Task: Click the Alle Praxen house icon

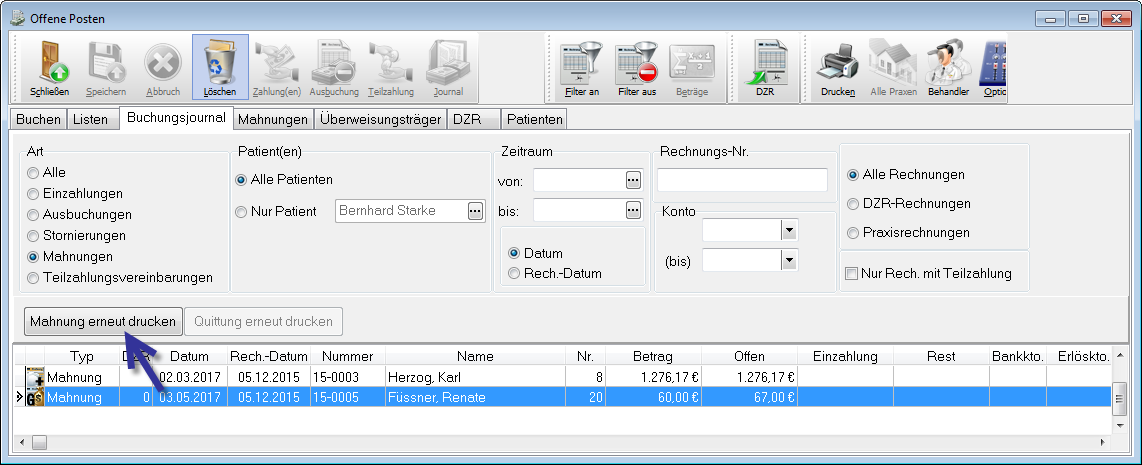Action: [x=893, y=63]
